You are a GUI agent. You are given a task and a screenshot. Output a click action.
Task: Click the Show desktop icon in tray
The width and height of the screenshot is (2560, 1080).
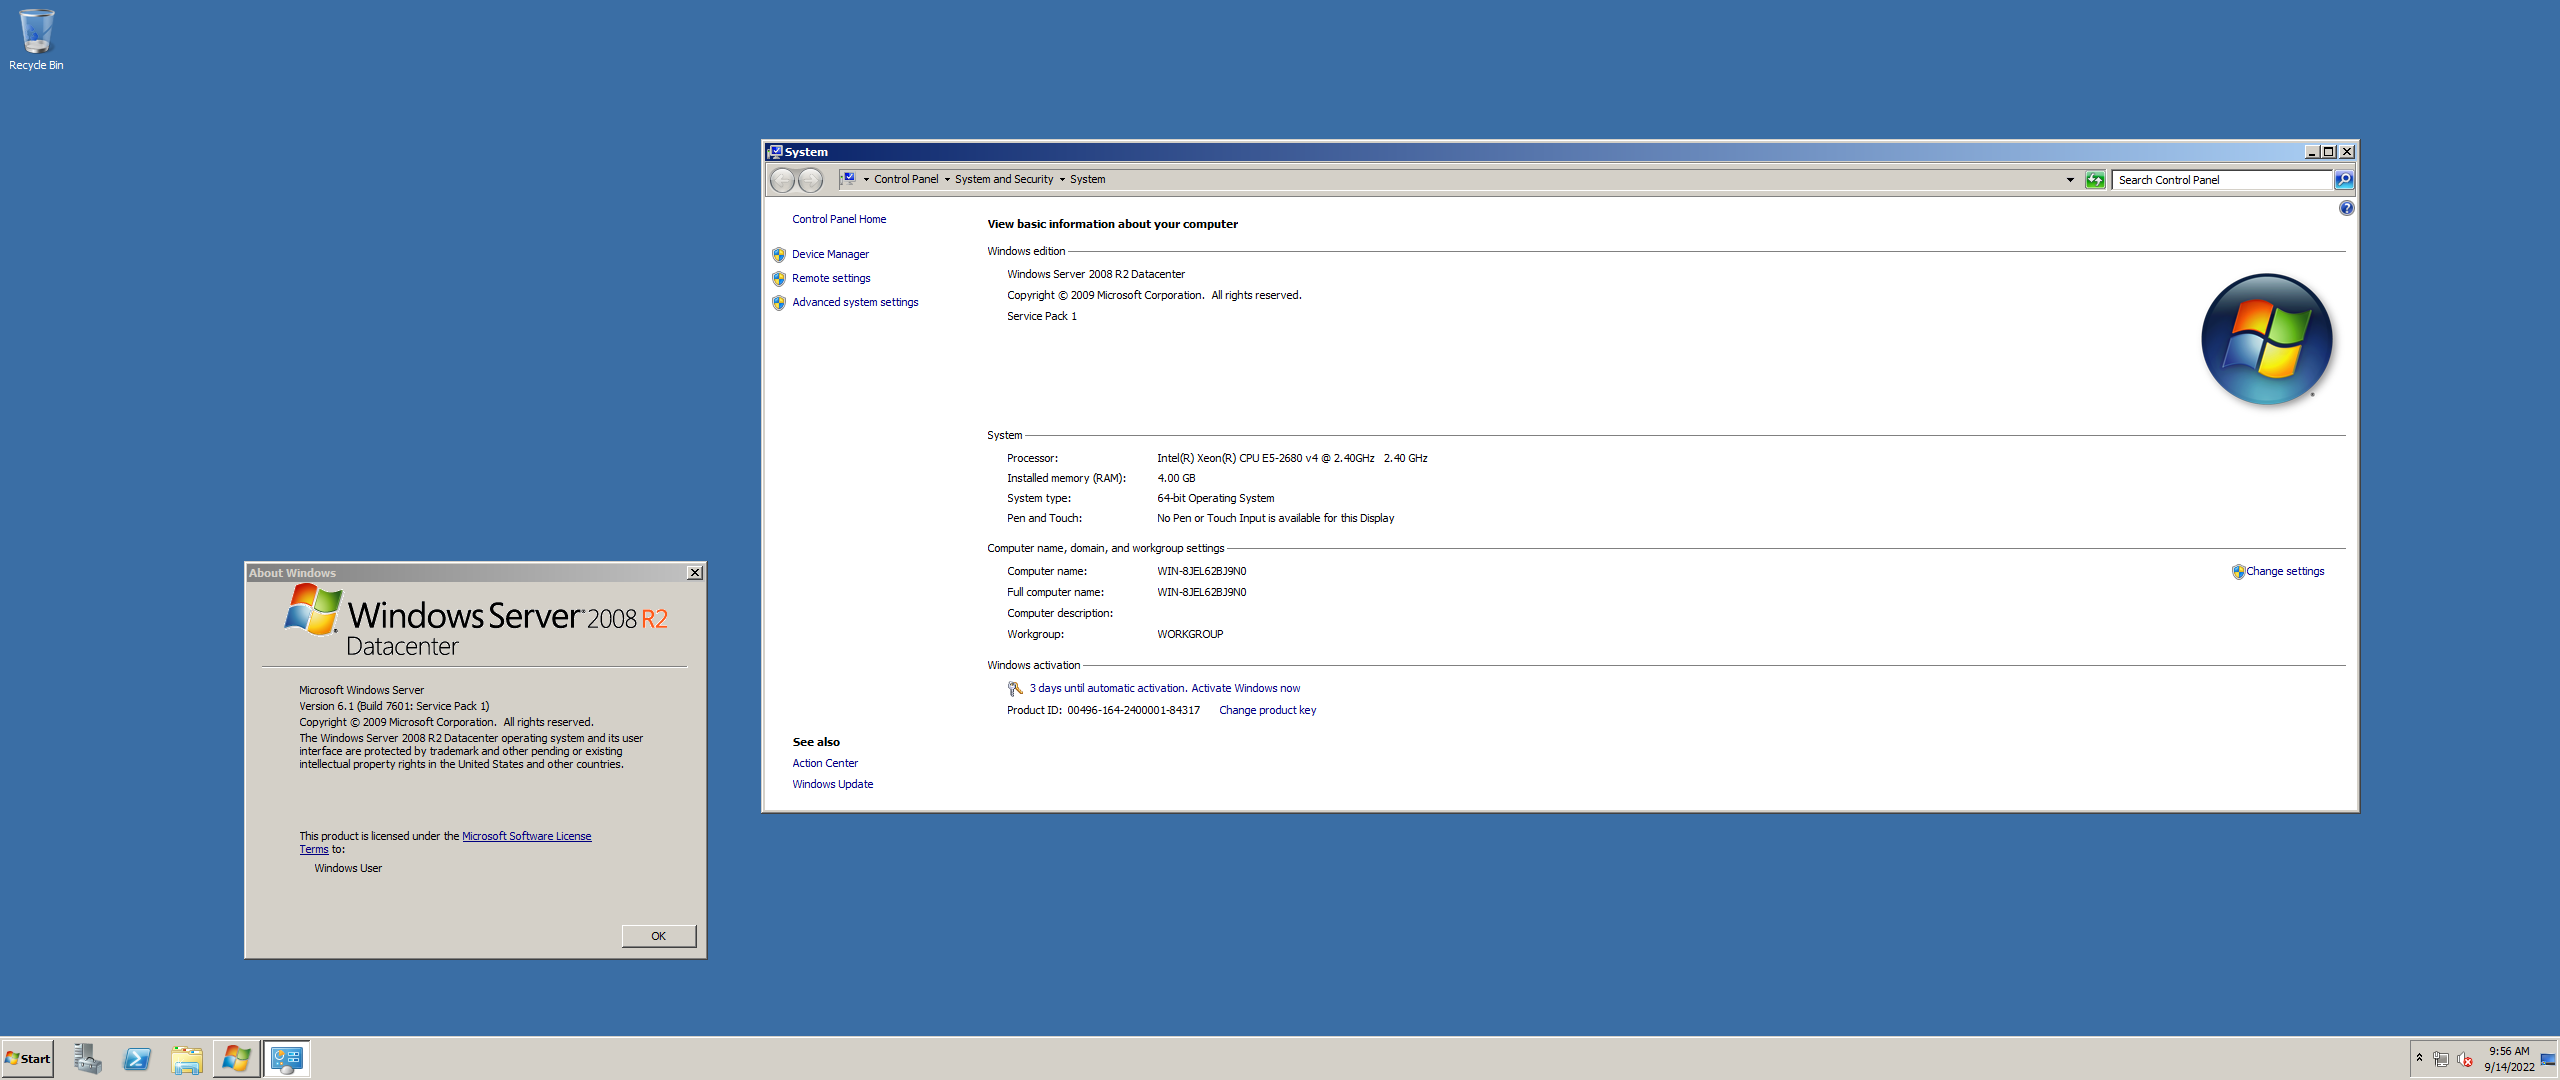pos(2548,1059)
